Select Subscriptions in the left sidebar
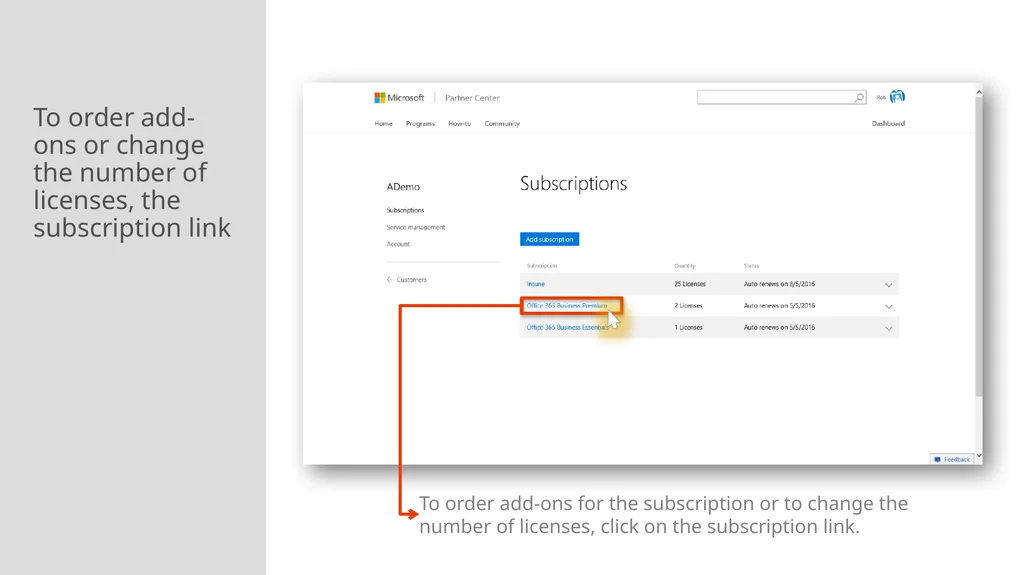 (405, 210)
